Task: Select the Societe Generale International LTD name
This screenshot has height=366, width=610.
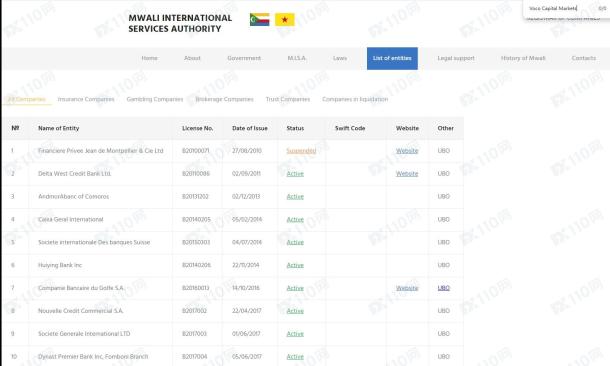Action: click(x=84, y=334)
